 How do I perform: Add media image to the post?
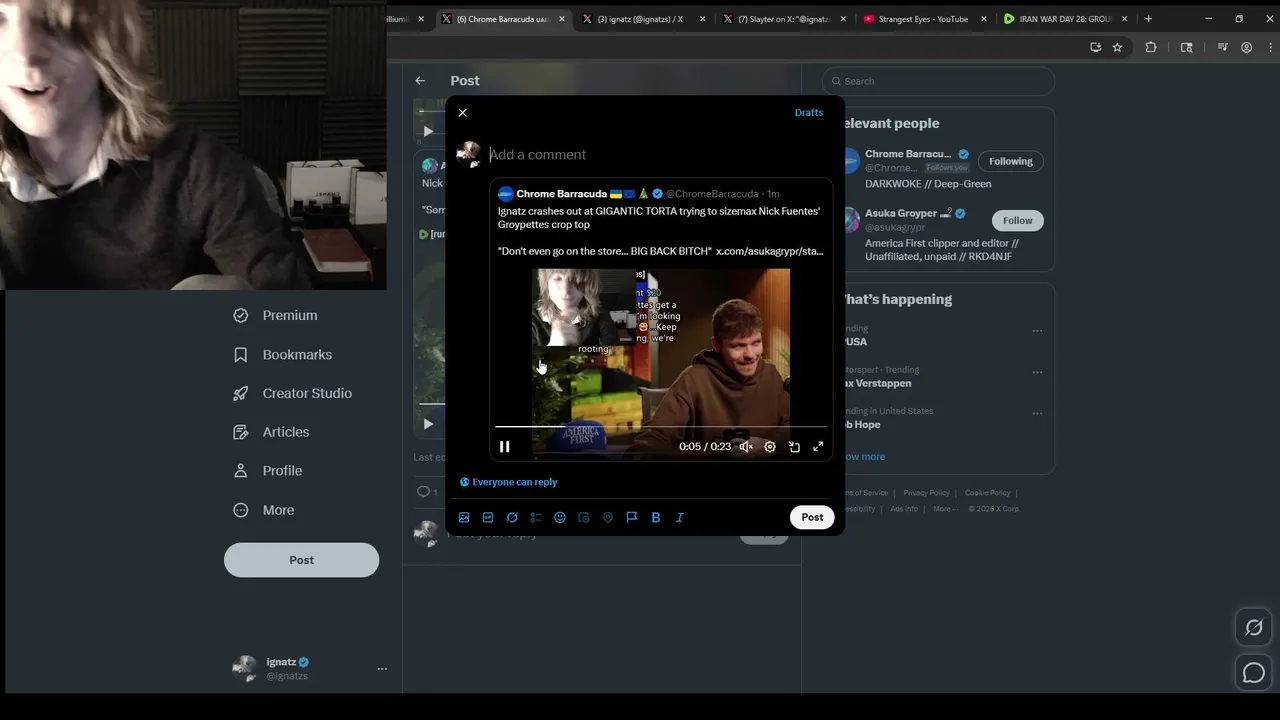coord(464,518)
